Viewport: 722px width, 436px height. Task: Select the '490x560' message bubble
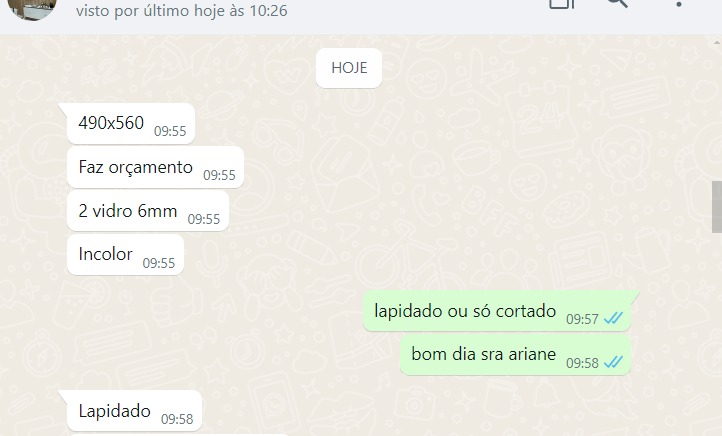(131, 123)
